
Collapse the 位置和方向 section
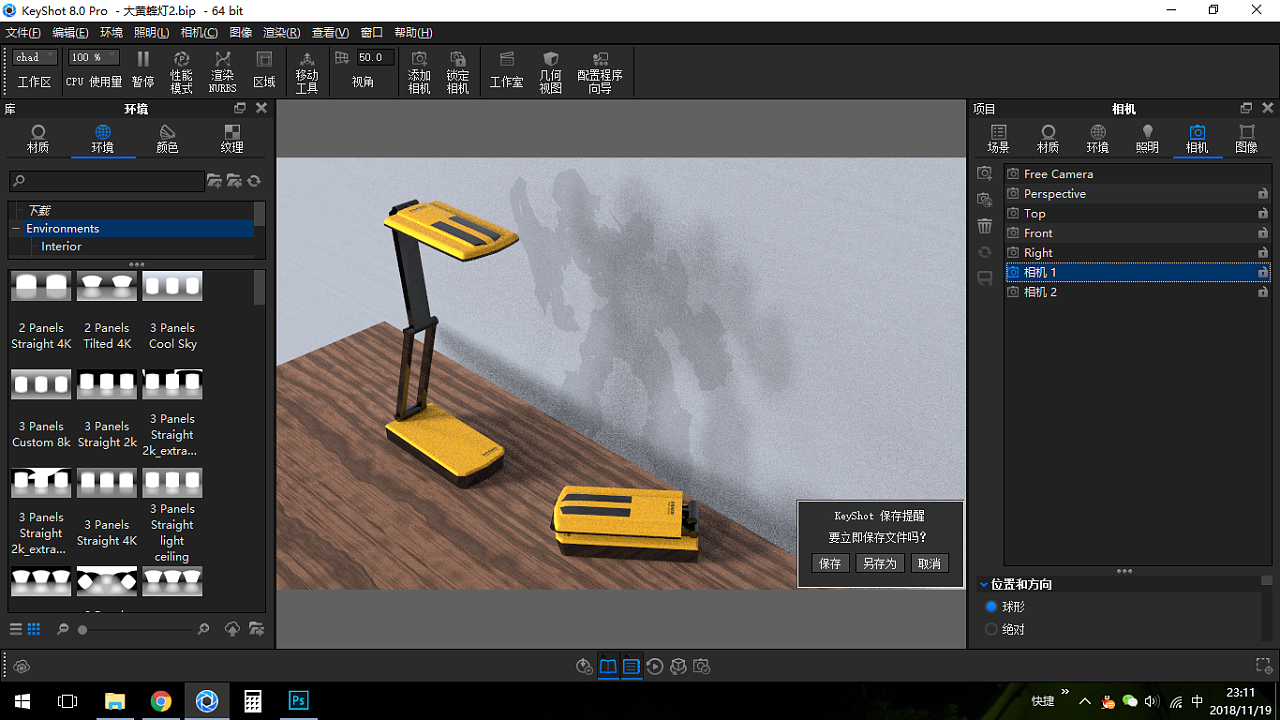[x=984, y=584]
